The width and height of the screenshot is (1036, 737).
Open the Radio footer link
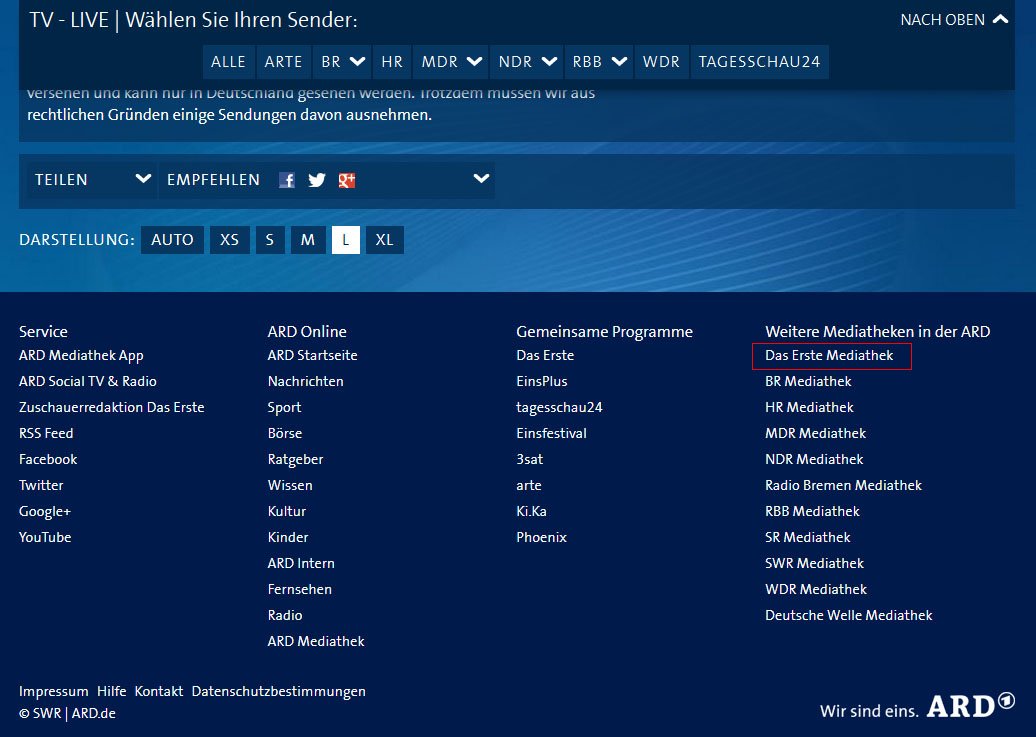point(285,615)
